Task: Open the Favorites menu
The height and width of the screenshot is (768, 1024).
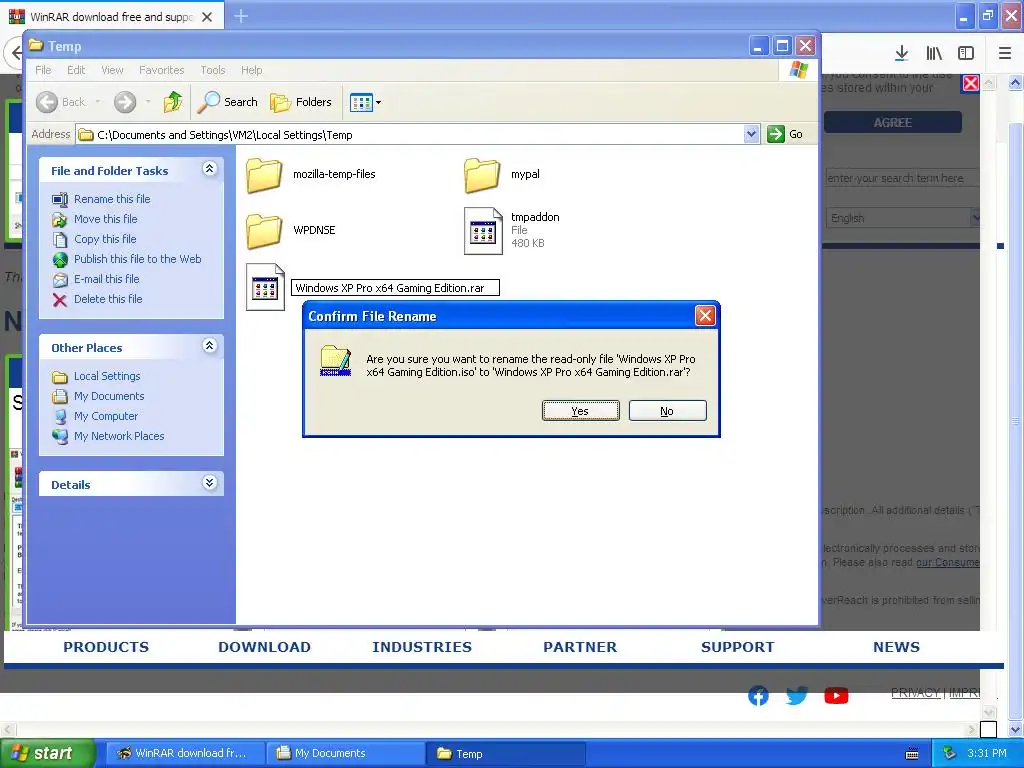Action: (x=161, y=70)
